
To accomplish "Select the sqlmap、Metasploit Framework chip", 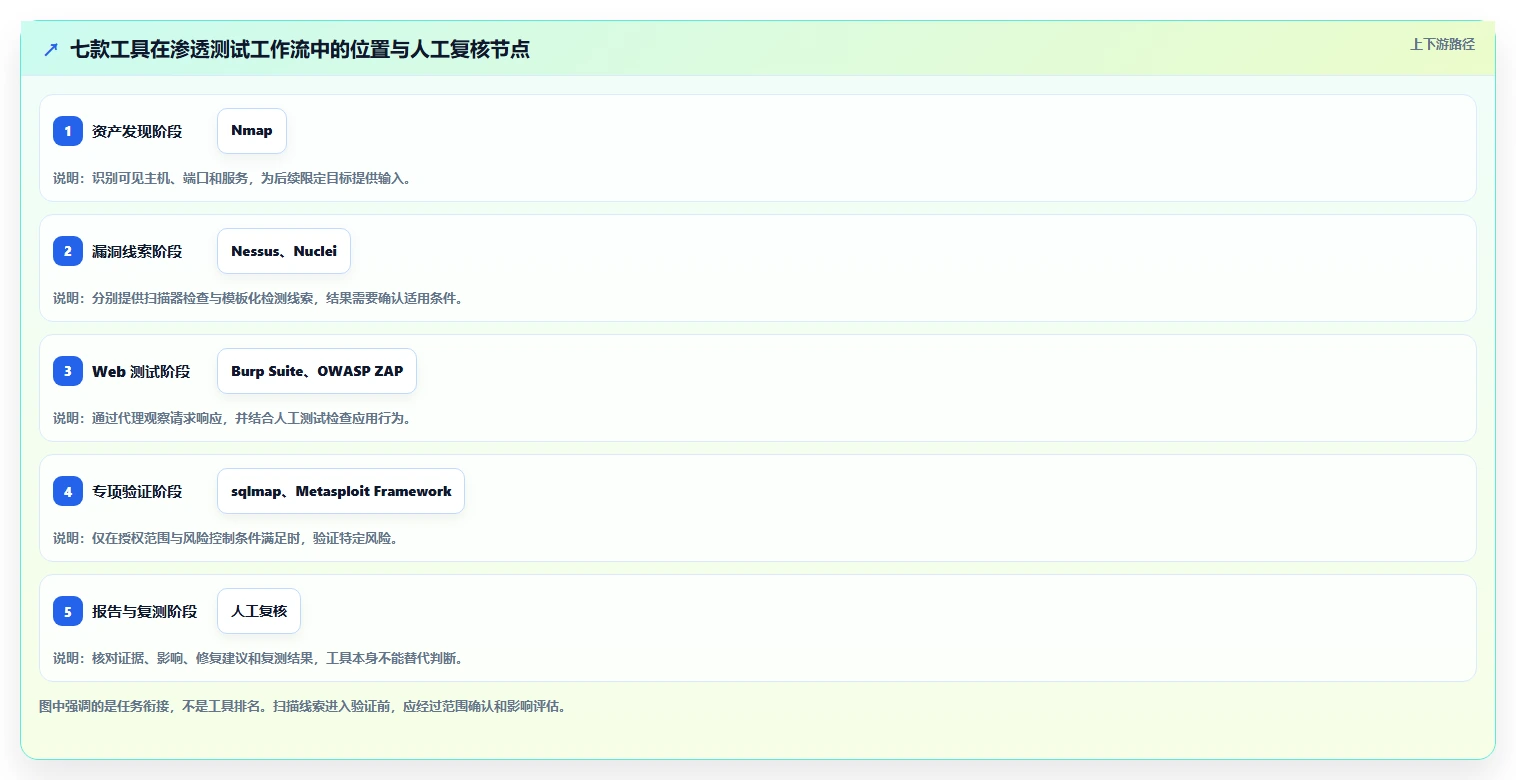I will [x=341, y=491].
